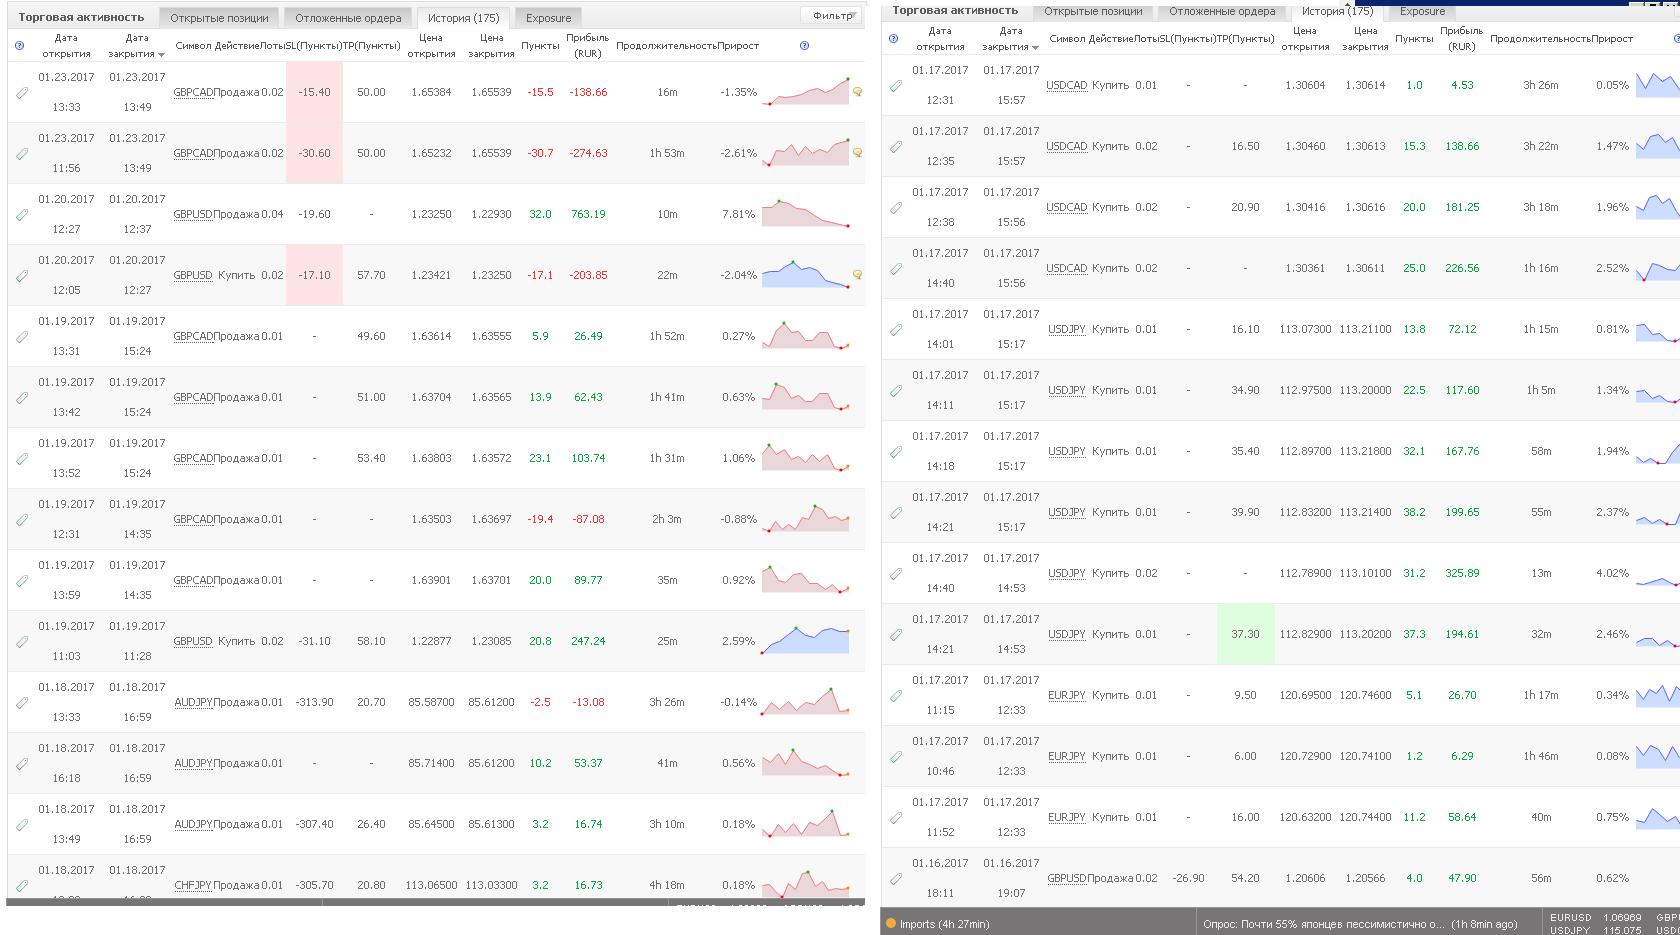Select the История (175) tab in the left panel
Image resolution: width=1680 pixels, height=935 pixels.
(463, 18)
